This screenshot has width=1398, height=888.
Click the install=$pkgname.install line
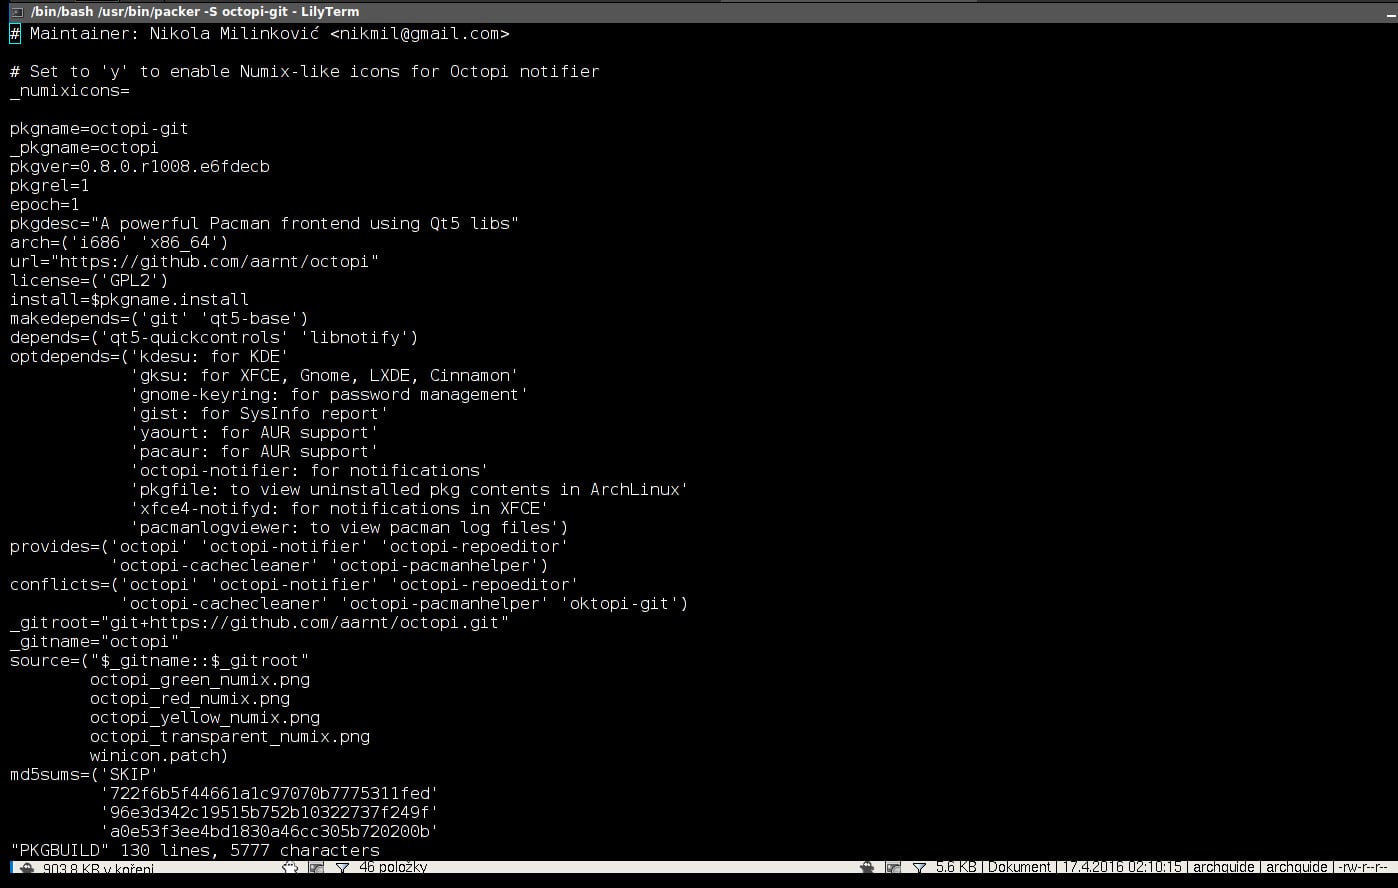coord(129,299)
